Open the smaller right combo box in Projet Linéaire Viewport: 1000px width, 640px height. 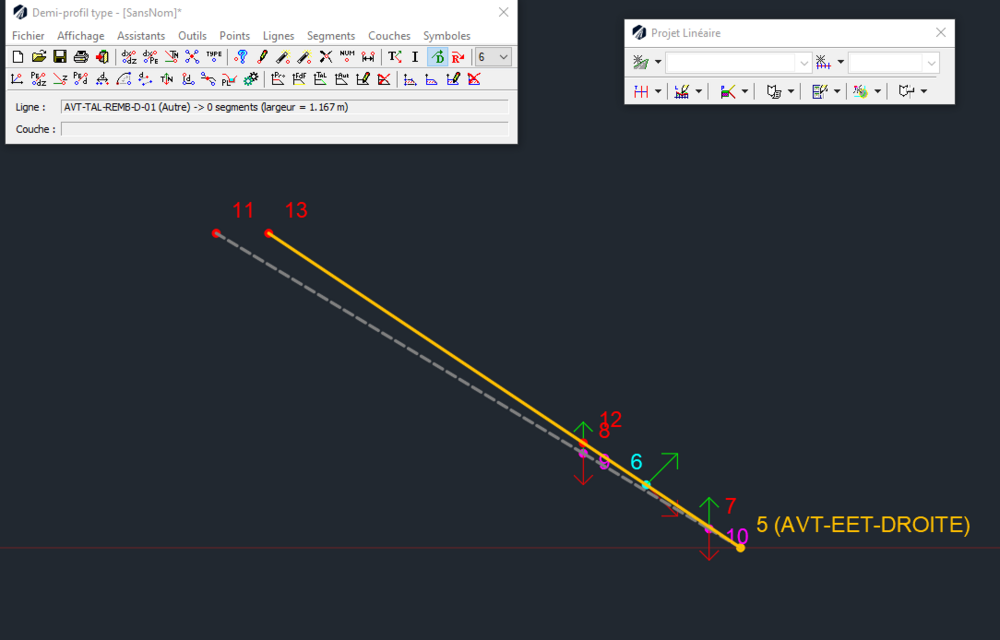tap(893, 62)
